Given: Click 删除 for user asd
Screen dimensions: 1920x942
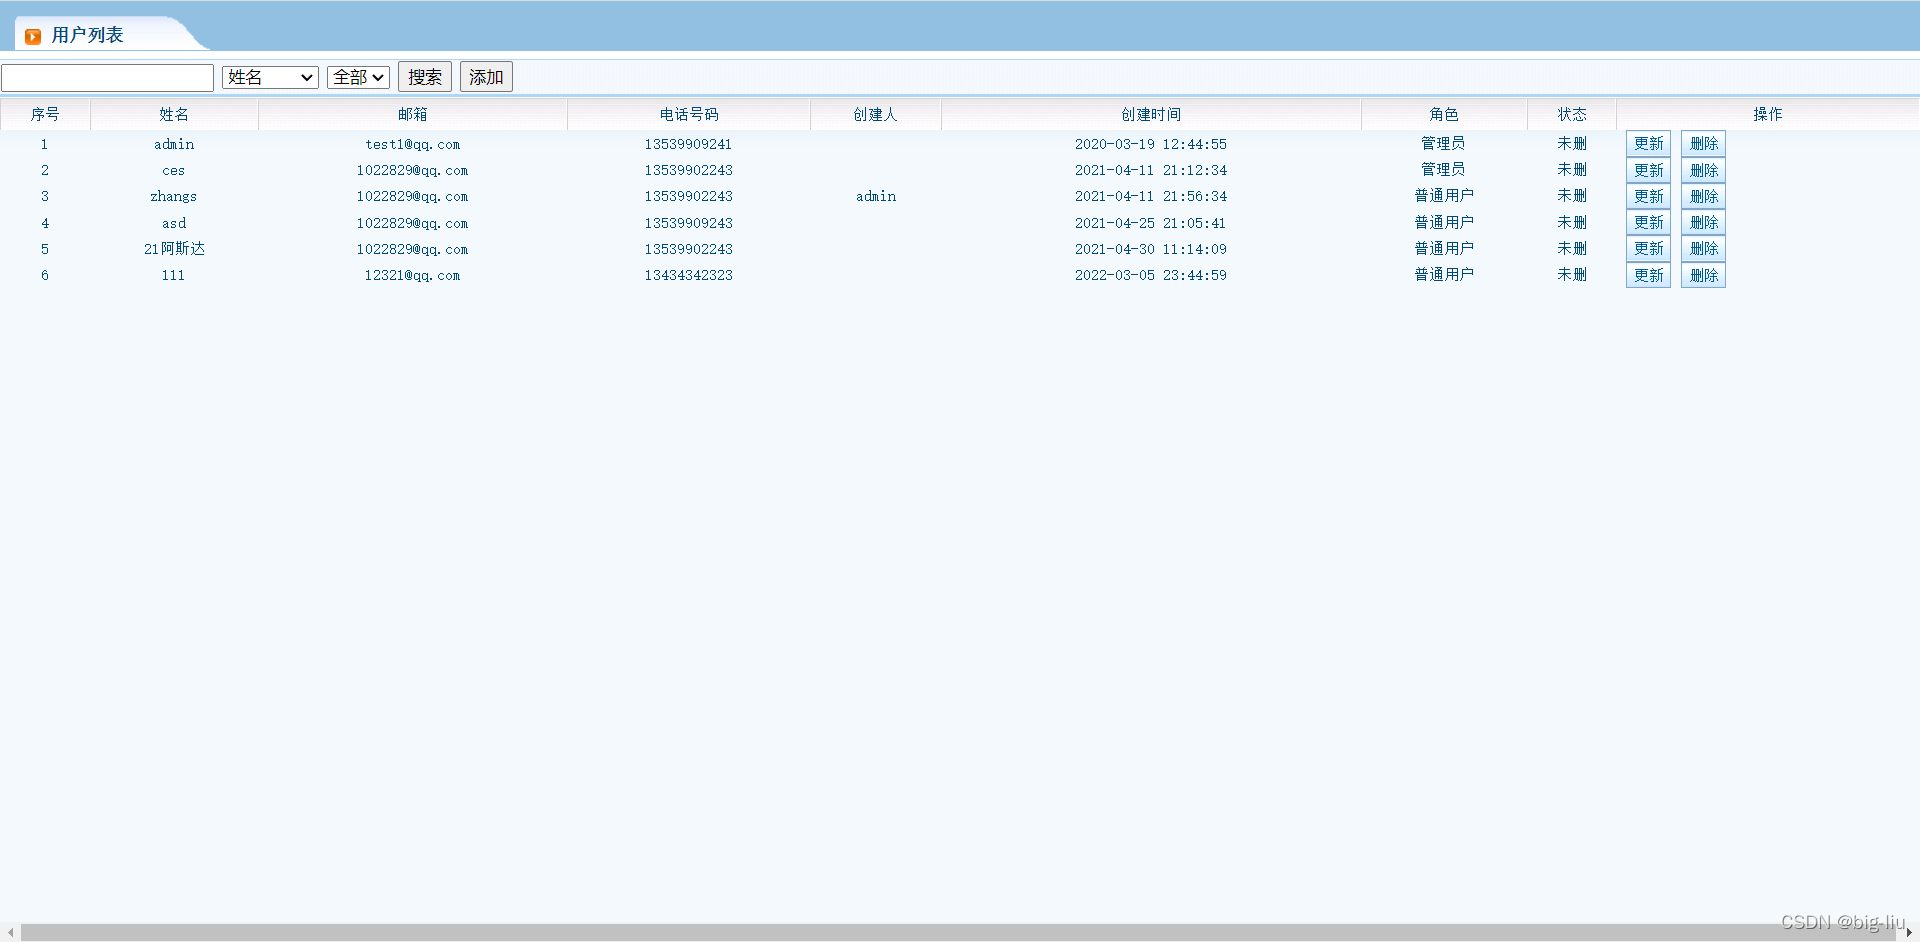Looking at the screenshot, I should (1703, 222).
